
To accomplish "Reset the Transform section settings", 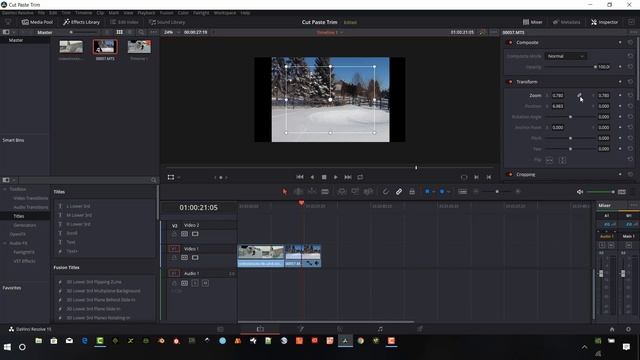I will tap(630, 82).
